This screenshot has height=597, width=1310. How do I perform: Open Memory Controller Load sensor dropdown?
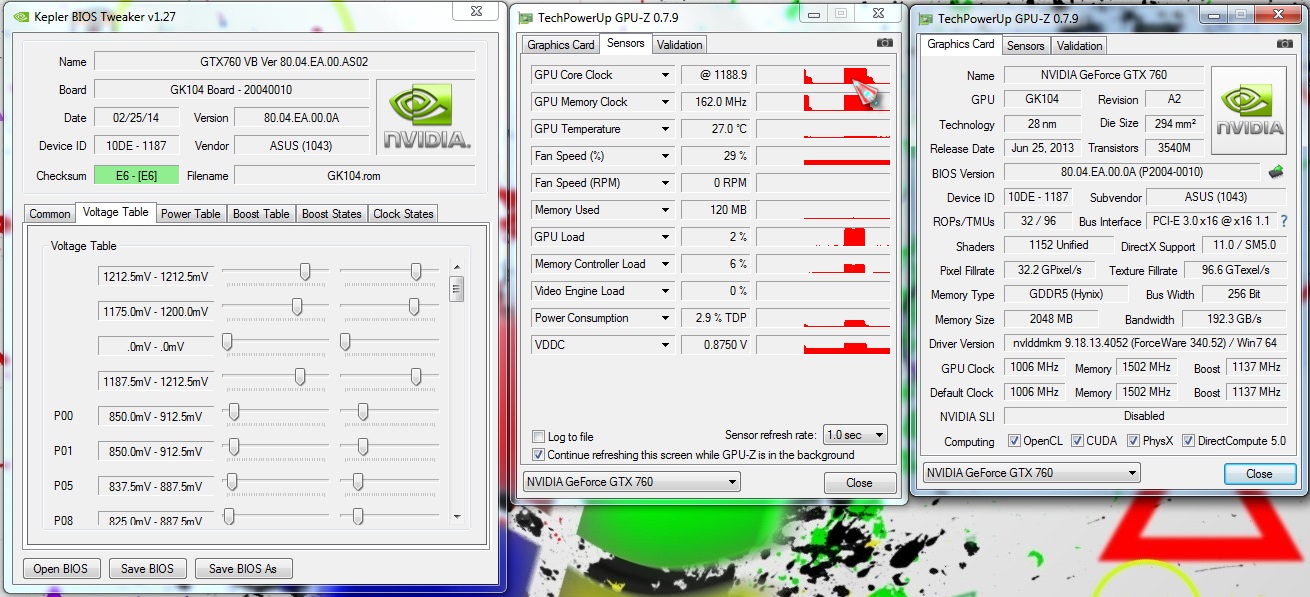tap(665, 264)
